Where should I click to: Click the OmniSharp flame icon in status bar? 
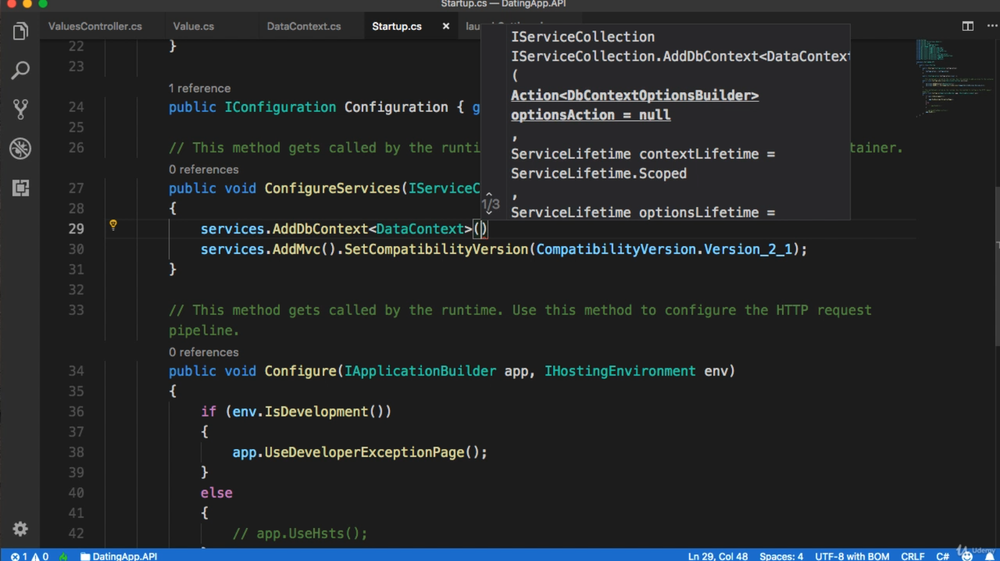click(63, 556)
